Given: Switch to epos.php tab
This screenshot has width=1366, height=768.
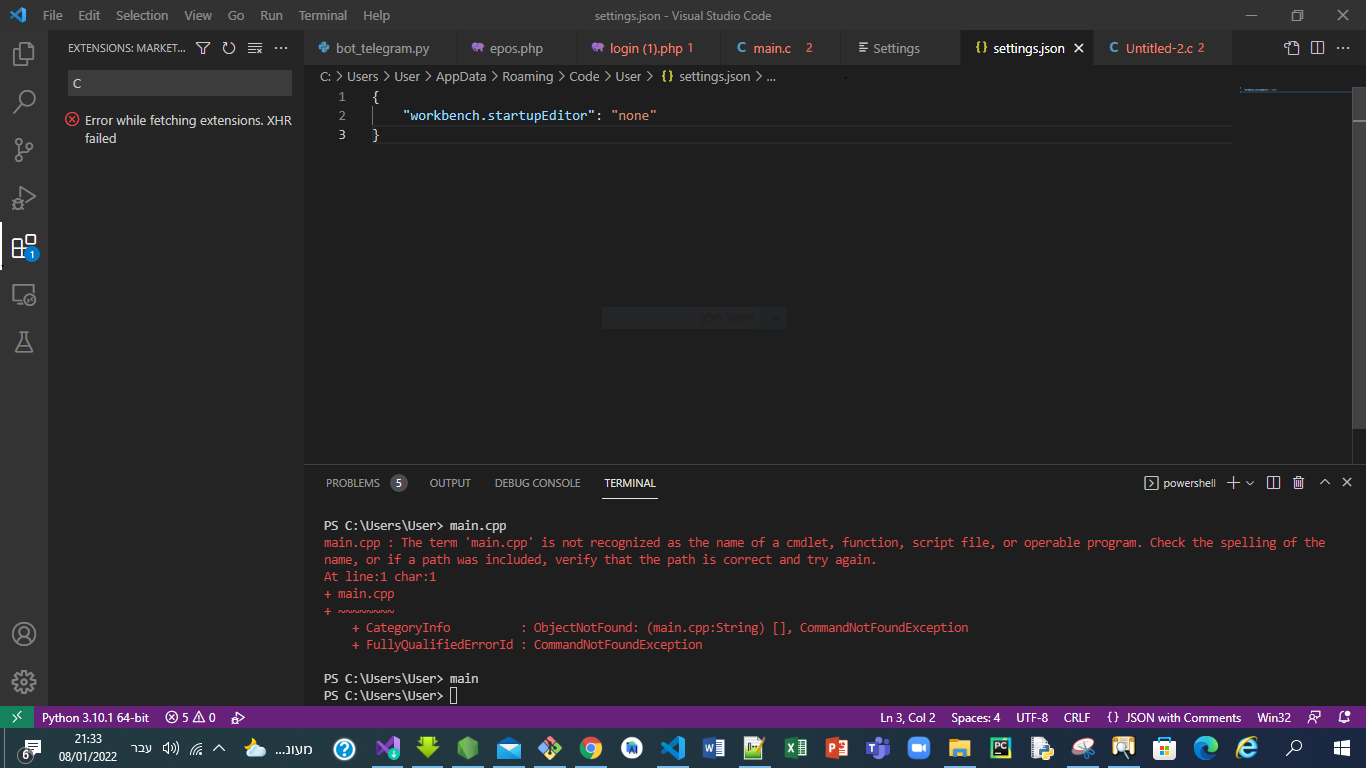Looking at the screenshot, I should 517,48.
